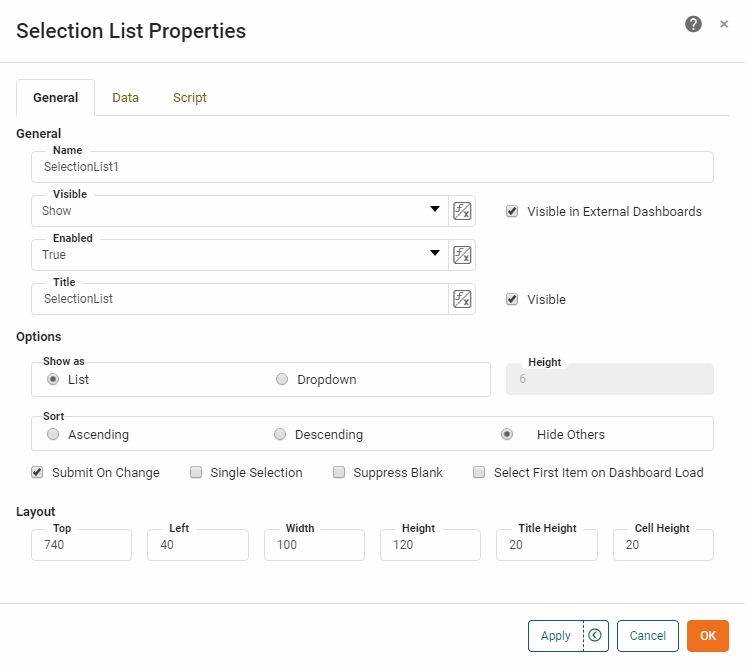Click the Cancel button

[647, 636]
